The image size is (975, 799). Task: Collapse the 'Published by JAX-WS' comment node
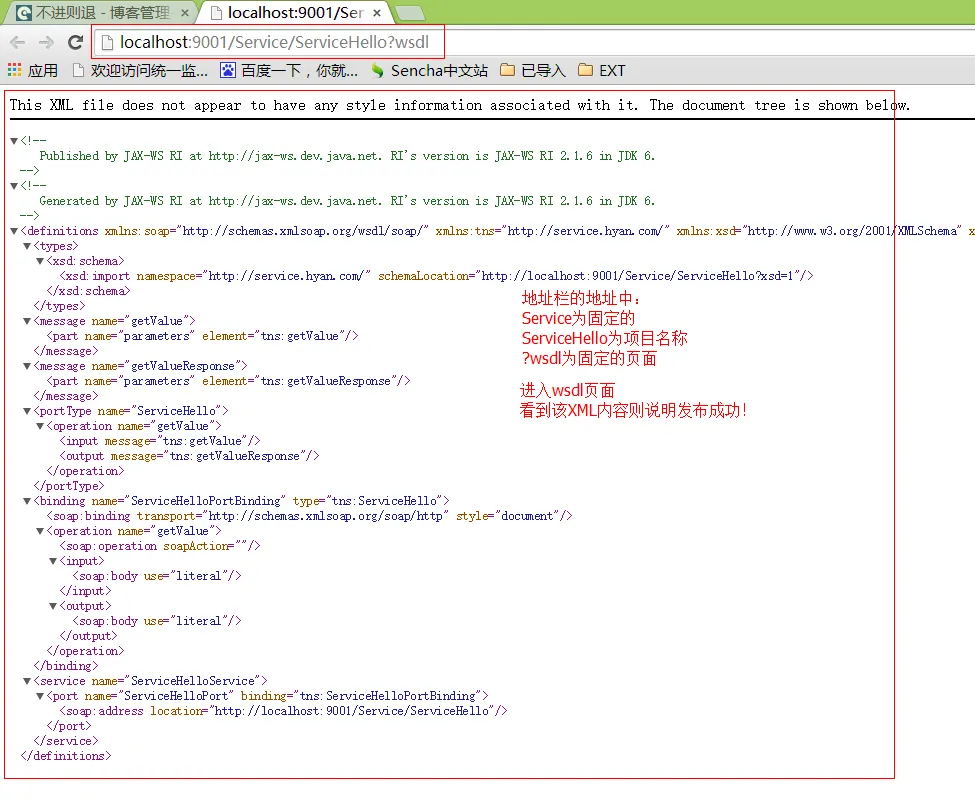[14, 141]
